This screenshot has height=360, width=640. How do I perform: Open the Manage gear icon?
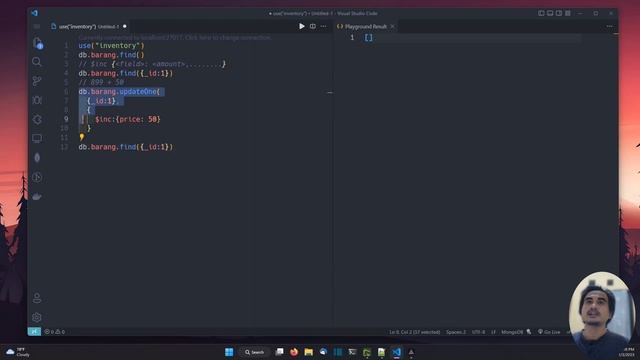coord(37,317)
